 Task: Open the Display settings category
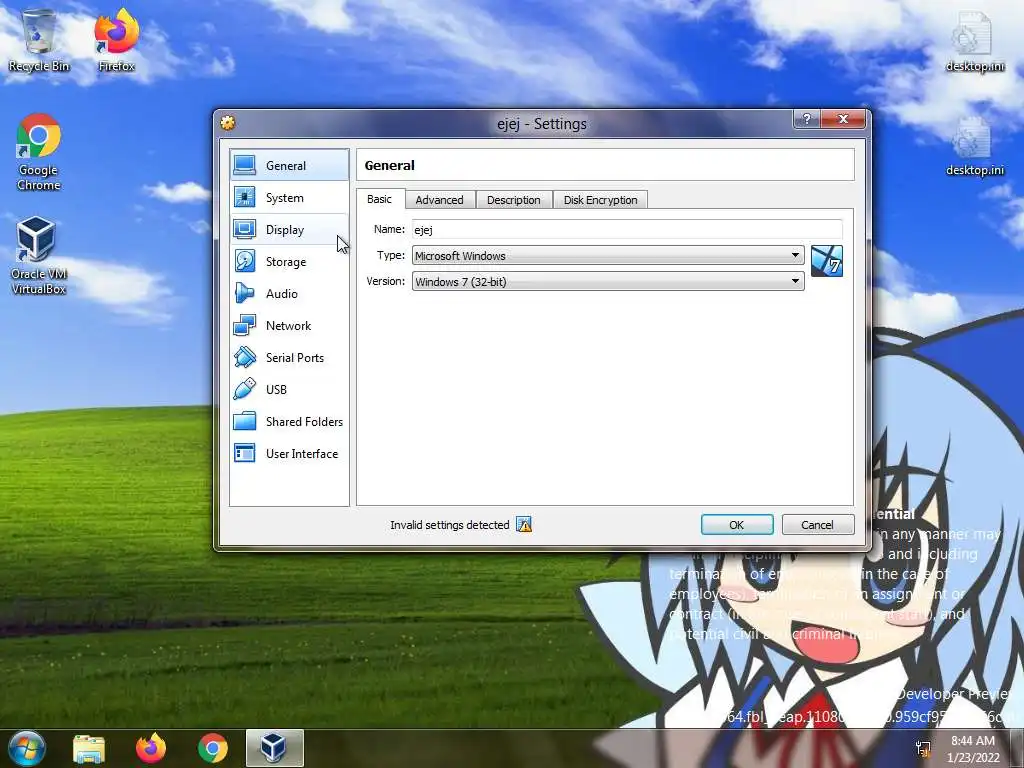click(289, 229)
